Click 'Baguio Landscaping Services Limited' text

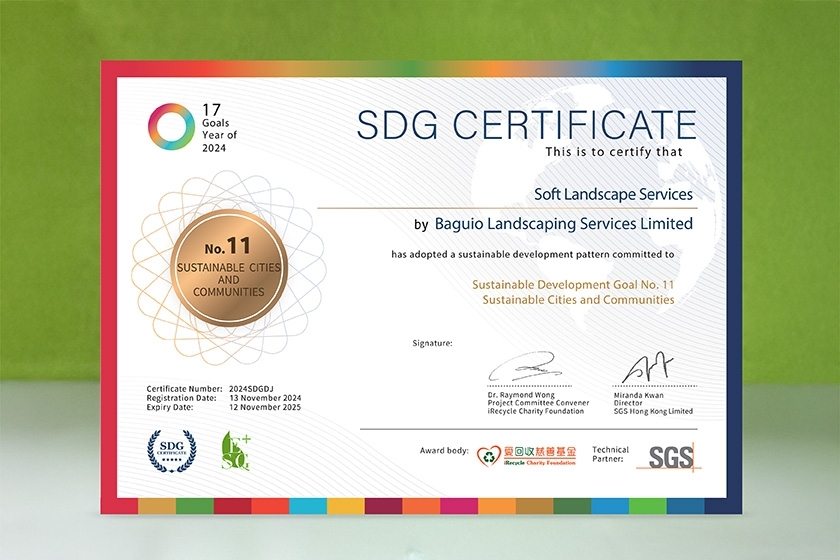pos(564,223)
